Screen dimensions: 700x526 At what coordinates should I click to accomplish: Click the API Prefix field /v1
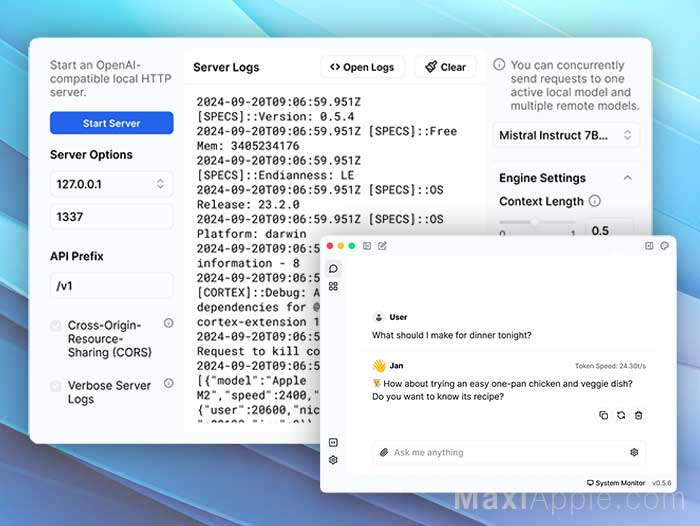[112, 286]
